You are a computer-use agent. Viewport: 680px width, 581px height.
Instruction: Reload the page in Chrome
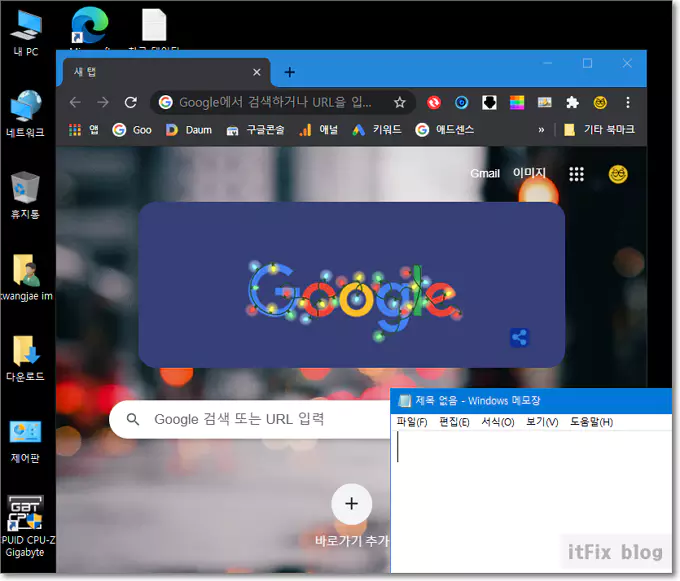(x=131, y=102)
